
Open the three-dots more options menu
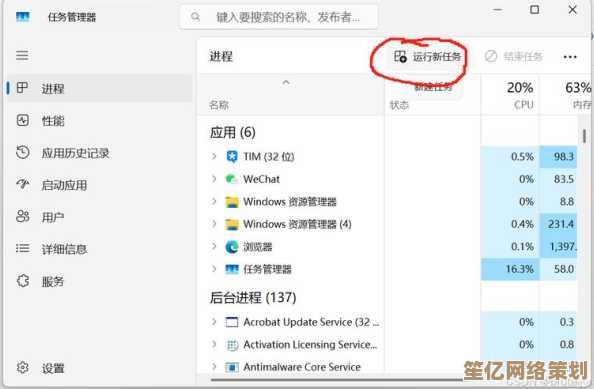[570, 57]
